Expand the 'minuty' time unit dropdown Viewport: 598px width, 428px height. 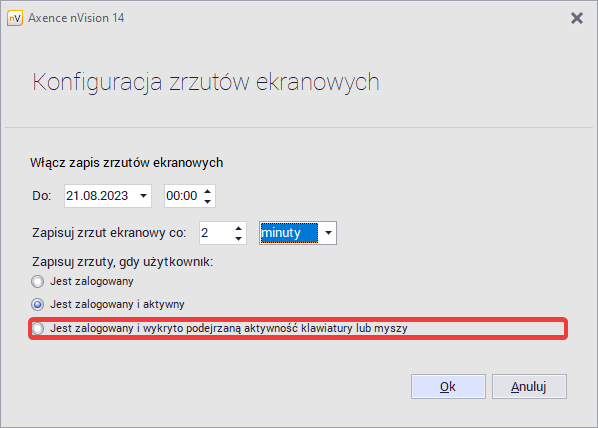click(x=328, y=233)
